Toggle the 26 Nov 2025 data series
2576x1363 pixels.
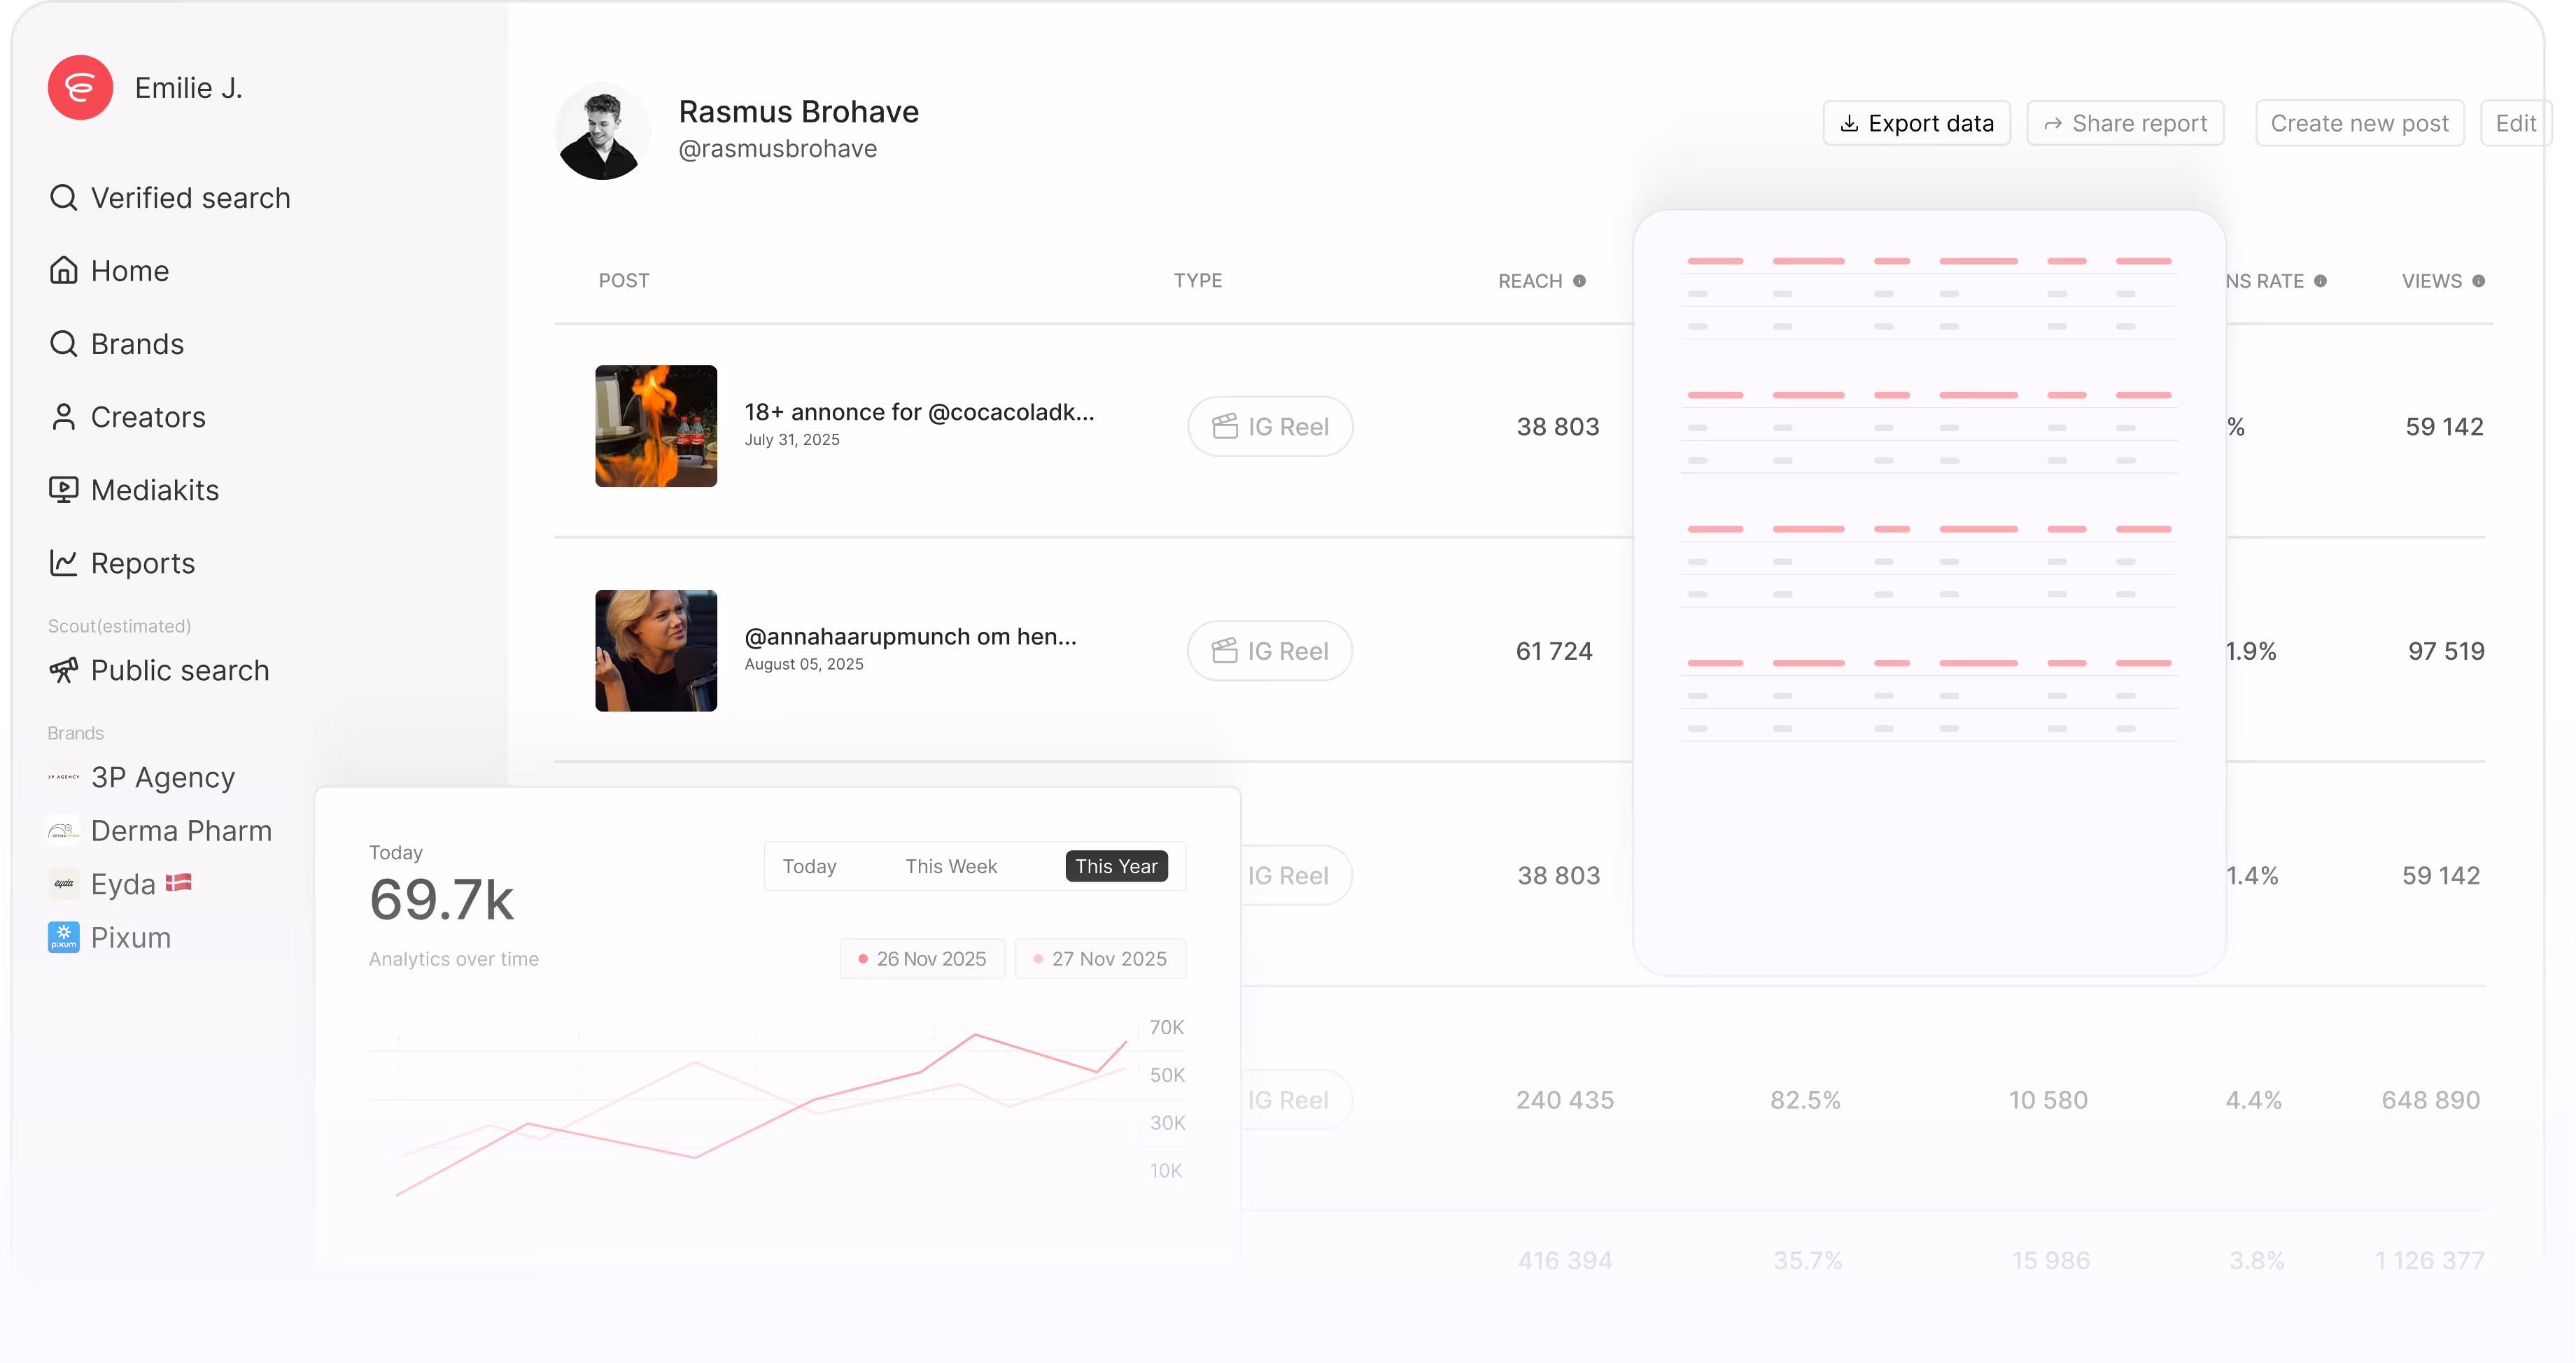(x=922, y=958)
